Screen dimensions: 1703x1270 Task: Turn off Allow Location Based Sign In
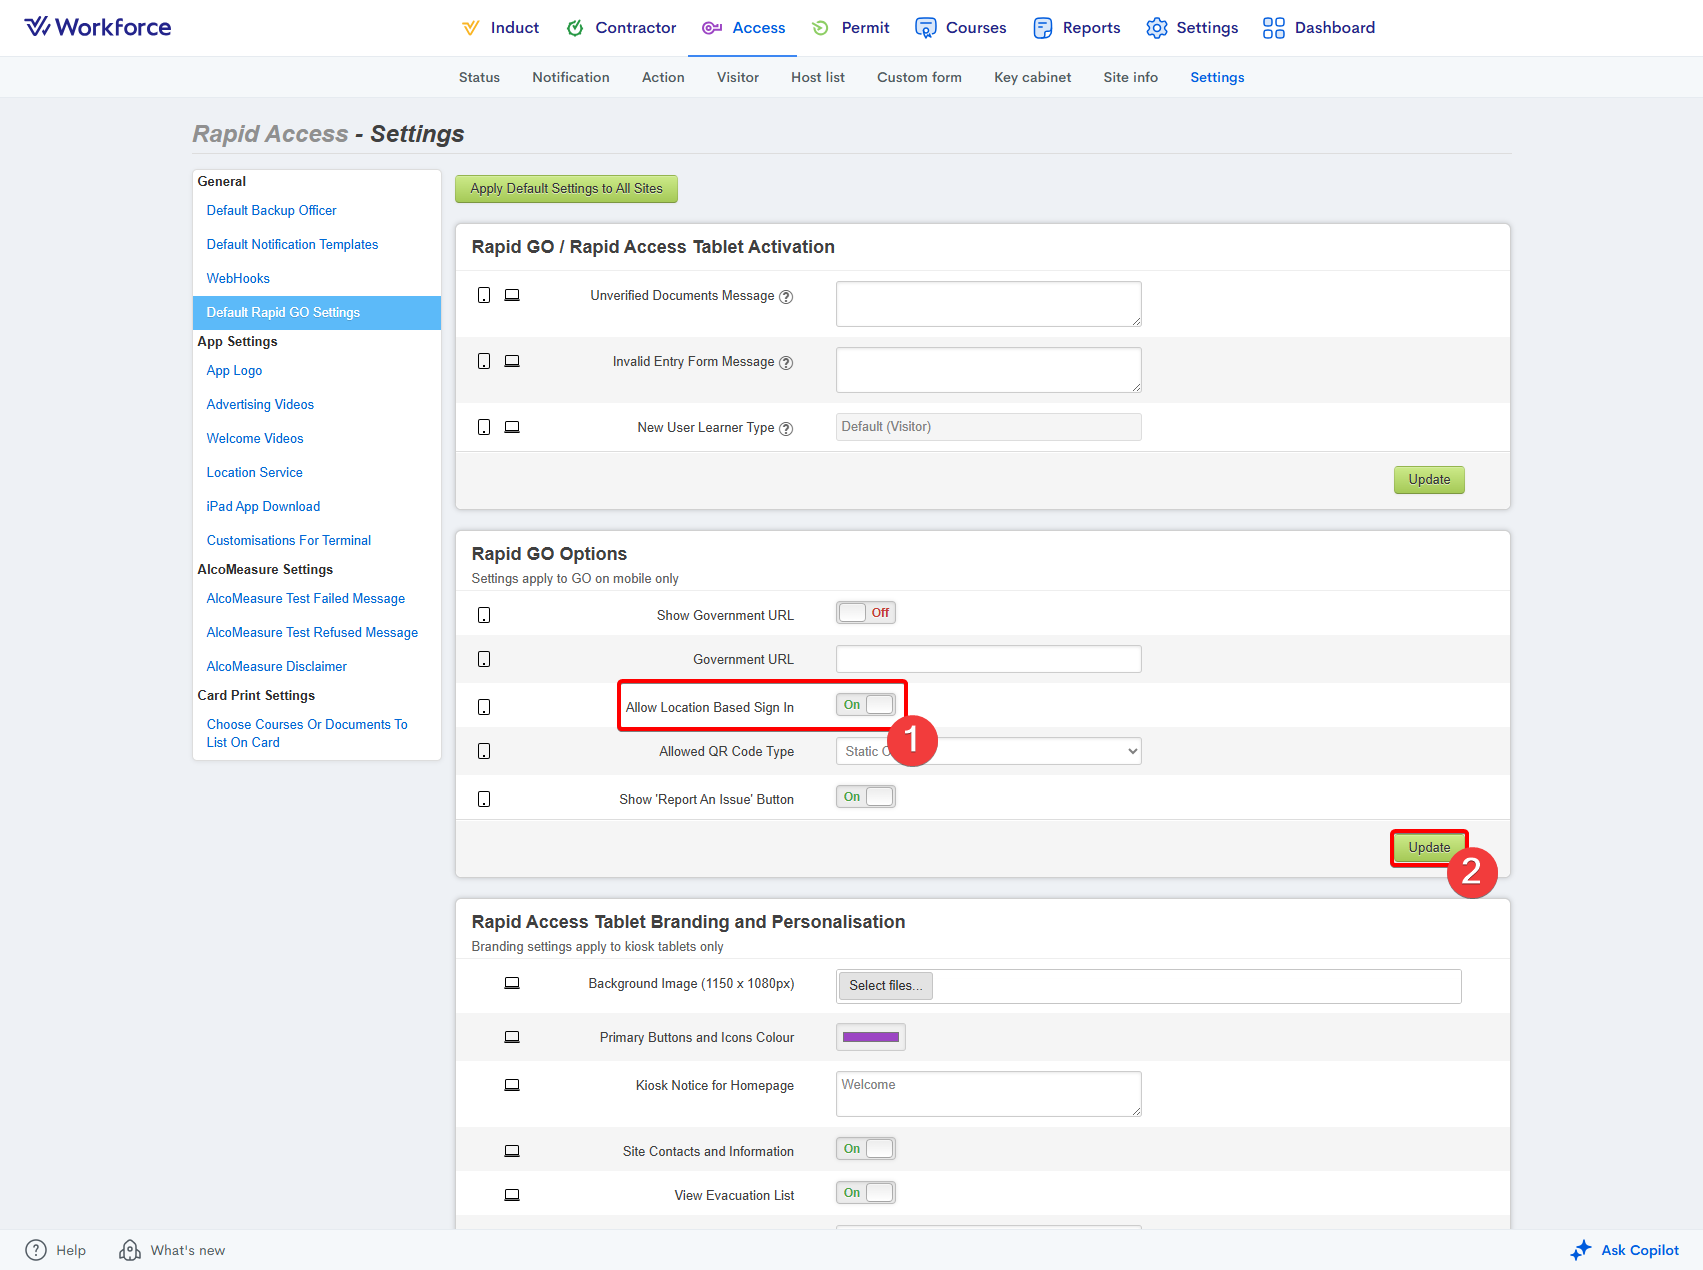pos(866,705)
